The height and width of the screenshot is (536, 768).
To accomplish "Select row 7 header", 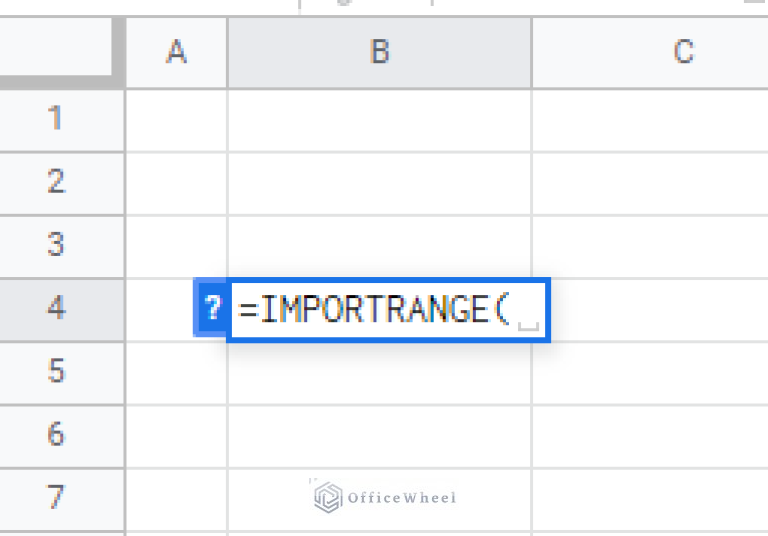I will click(56, 497).
